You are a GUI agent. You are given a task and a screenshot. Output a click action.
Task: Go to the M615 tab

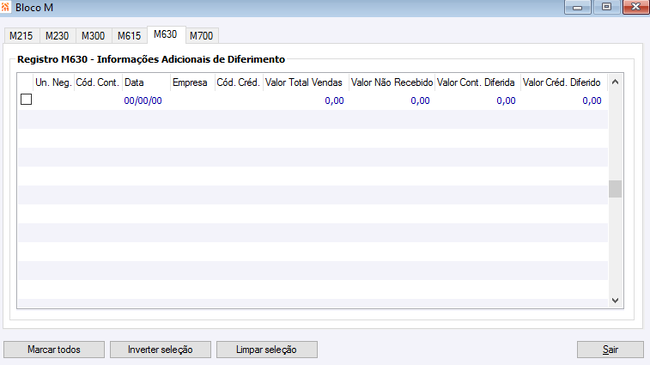point(129,36)
